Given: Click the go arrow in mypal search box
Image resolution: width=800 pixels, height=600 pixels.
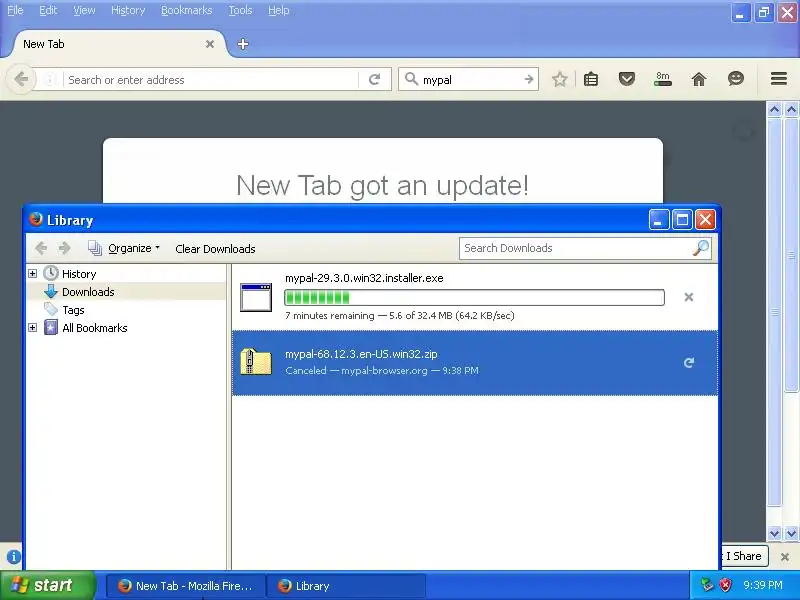Looking at the screenshot, I should (529, 80).
